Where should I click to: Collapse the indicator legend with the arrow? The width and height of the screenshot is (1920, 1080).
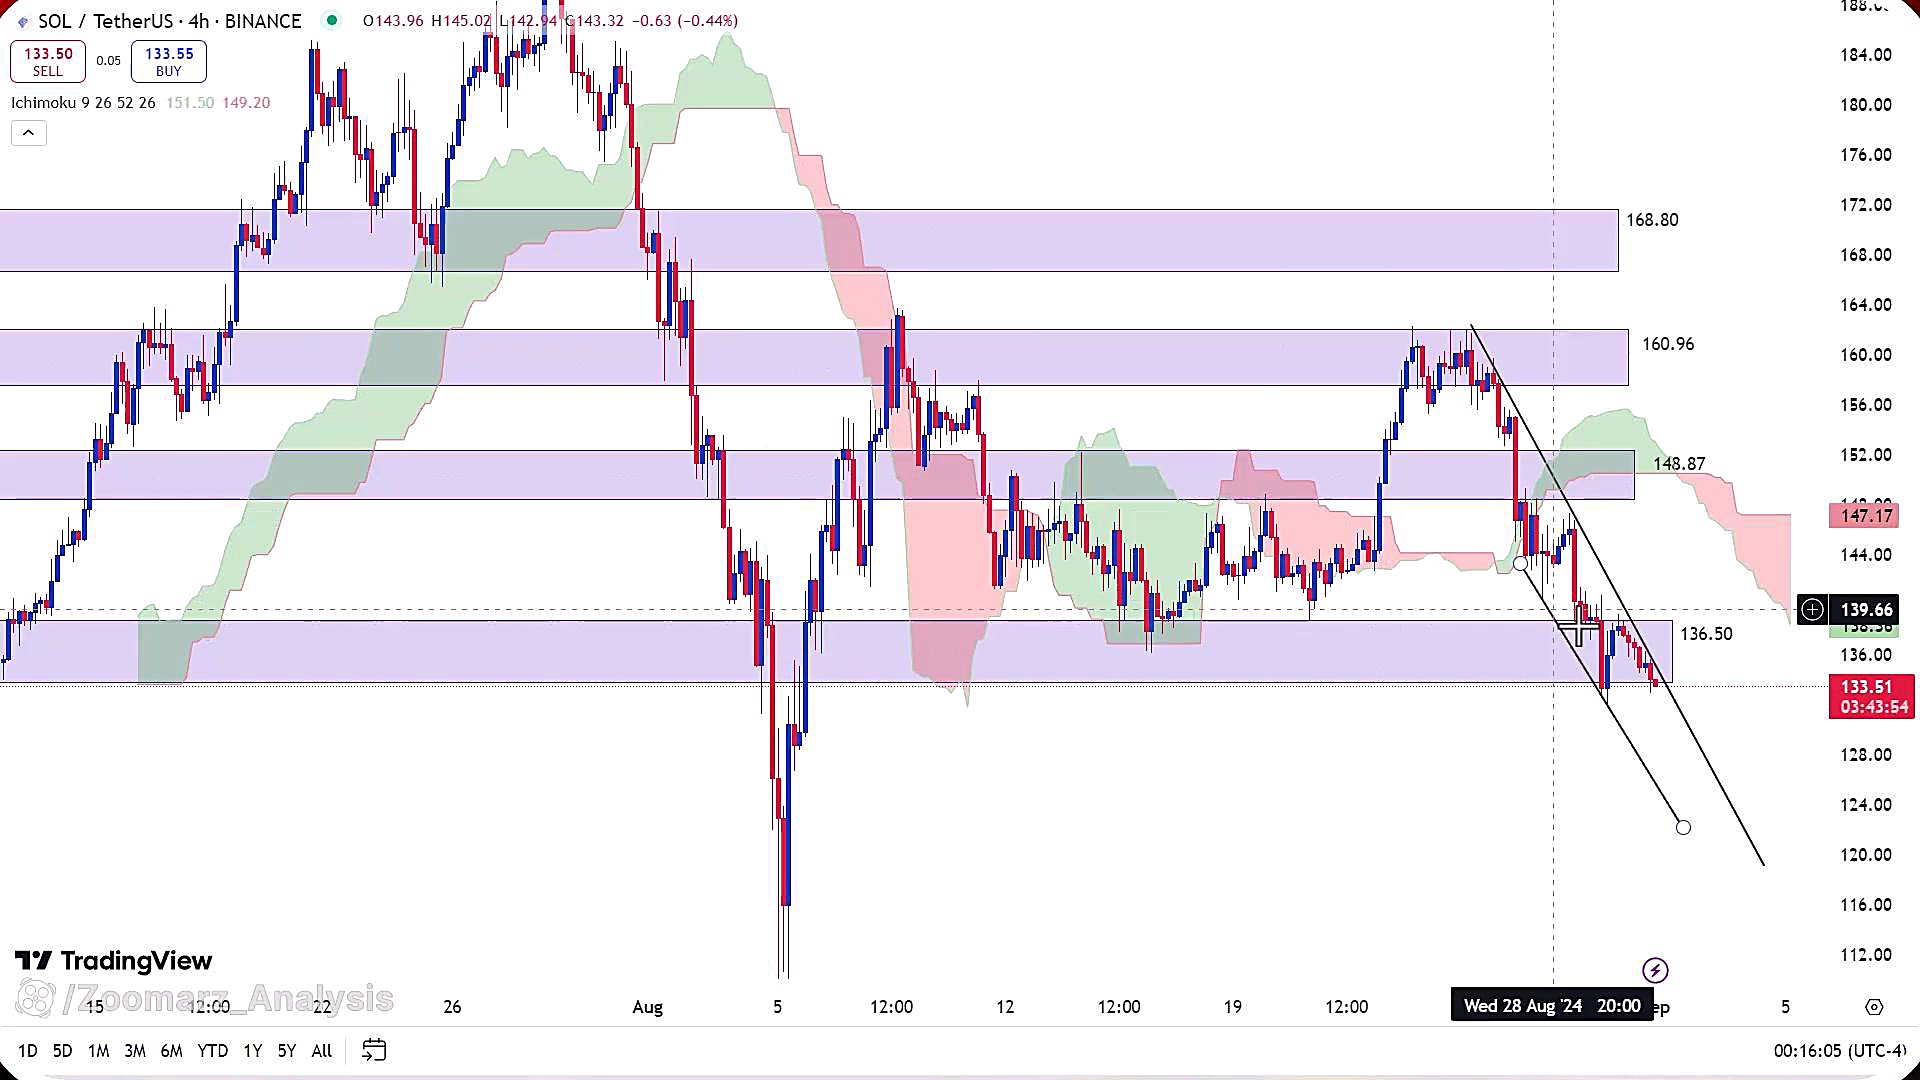pos(29,133)
